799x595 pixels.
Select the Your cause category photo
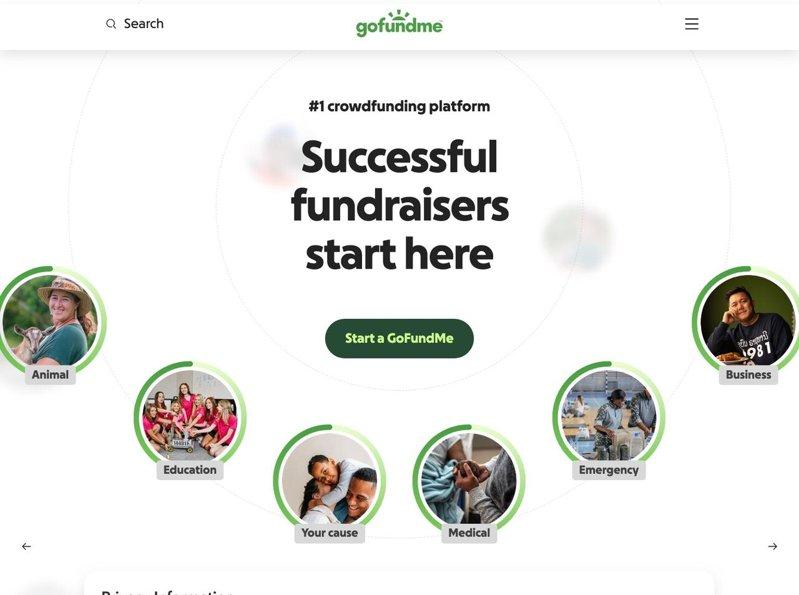pyautogui.click(x=329, y=479)
